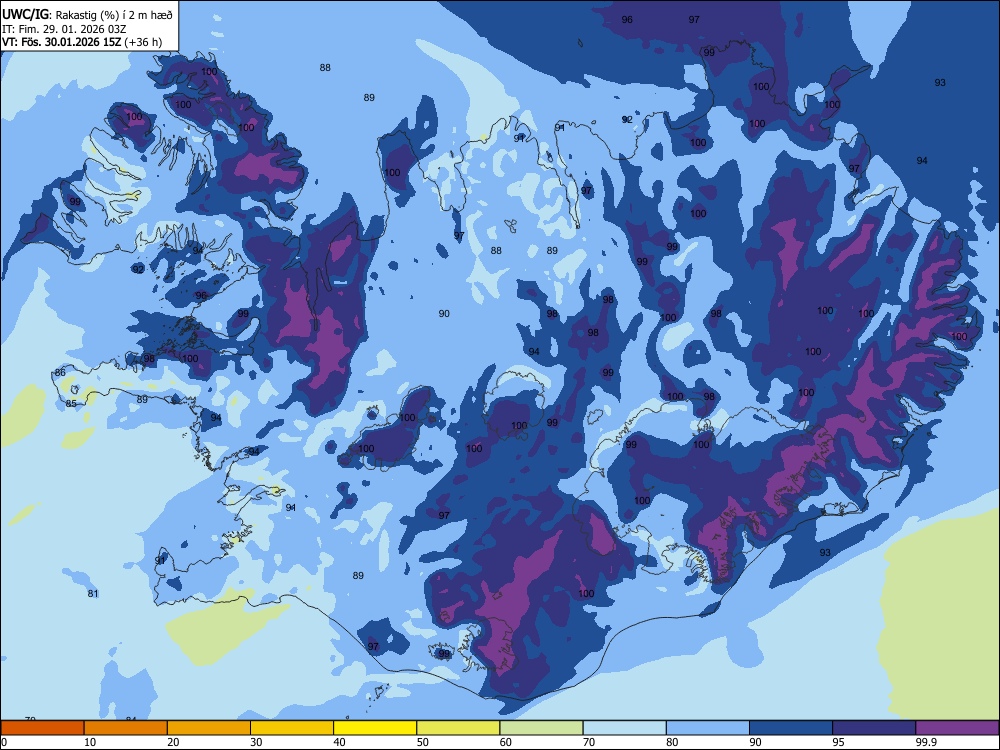This screenshot has height=750, width=1000.
Task: Click the humidity value '85' on the map
Action: [71, 403]
